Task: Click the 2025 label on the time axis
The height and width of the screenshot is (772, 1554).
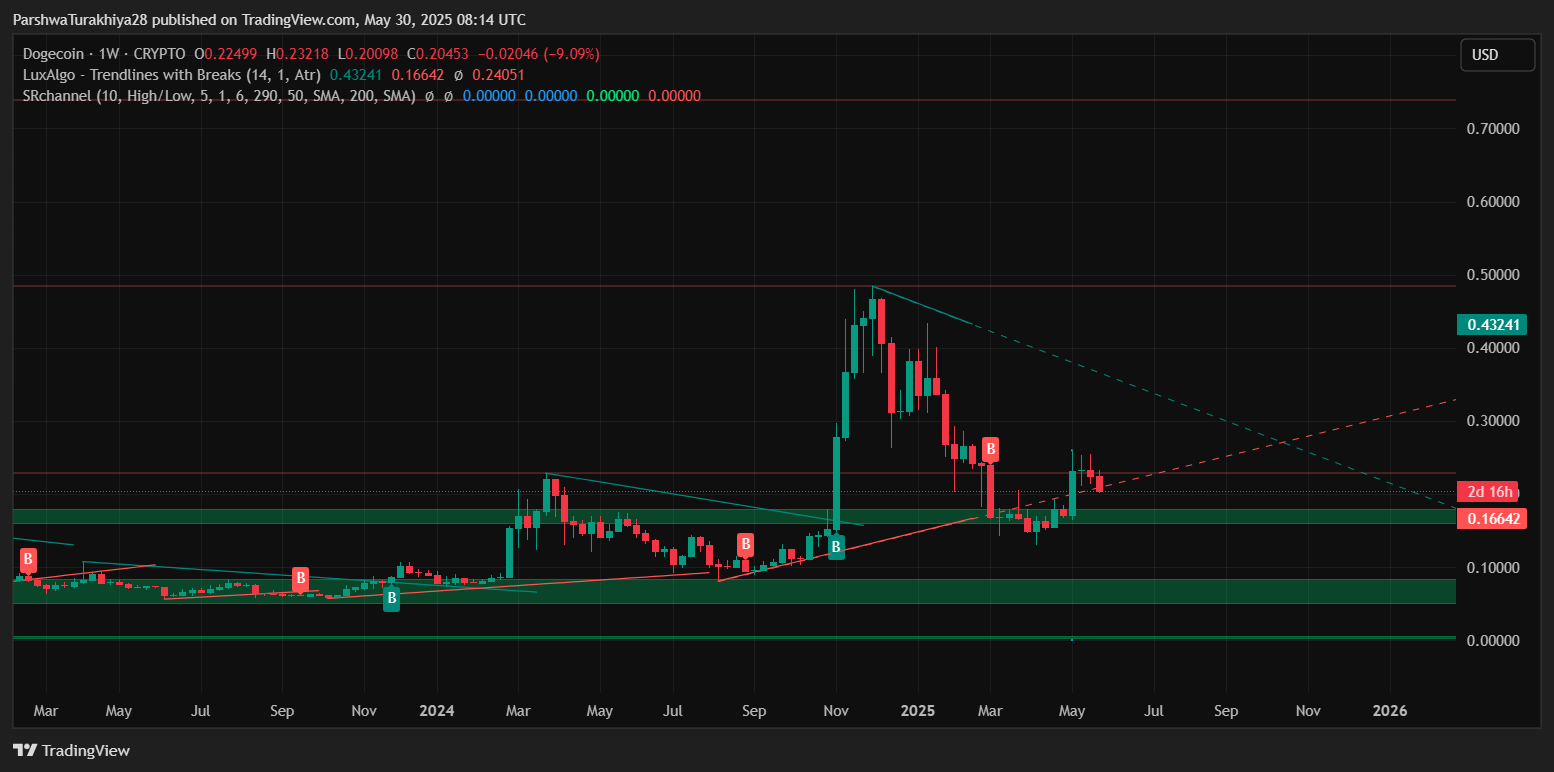Action: (x=917, y=711)
